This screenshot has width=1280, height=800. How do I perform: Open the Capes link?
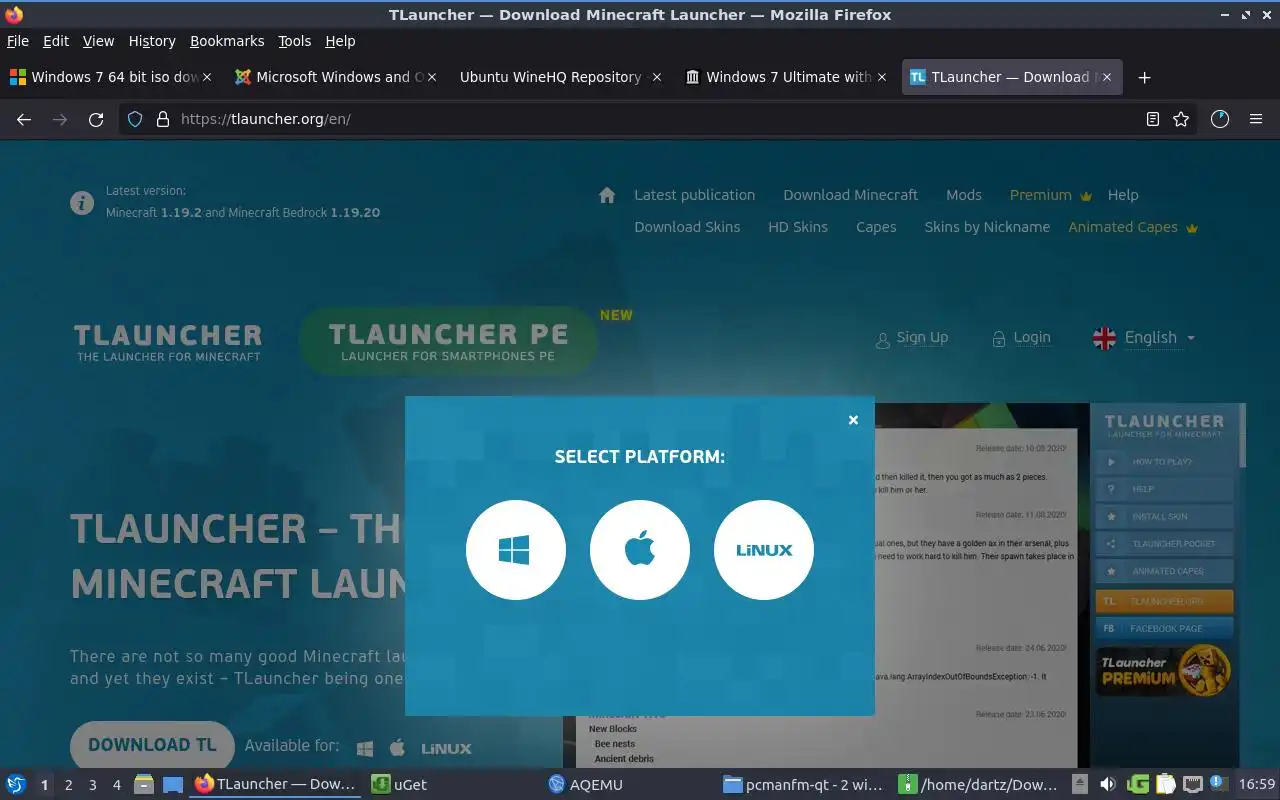point(876,227)
